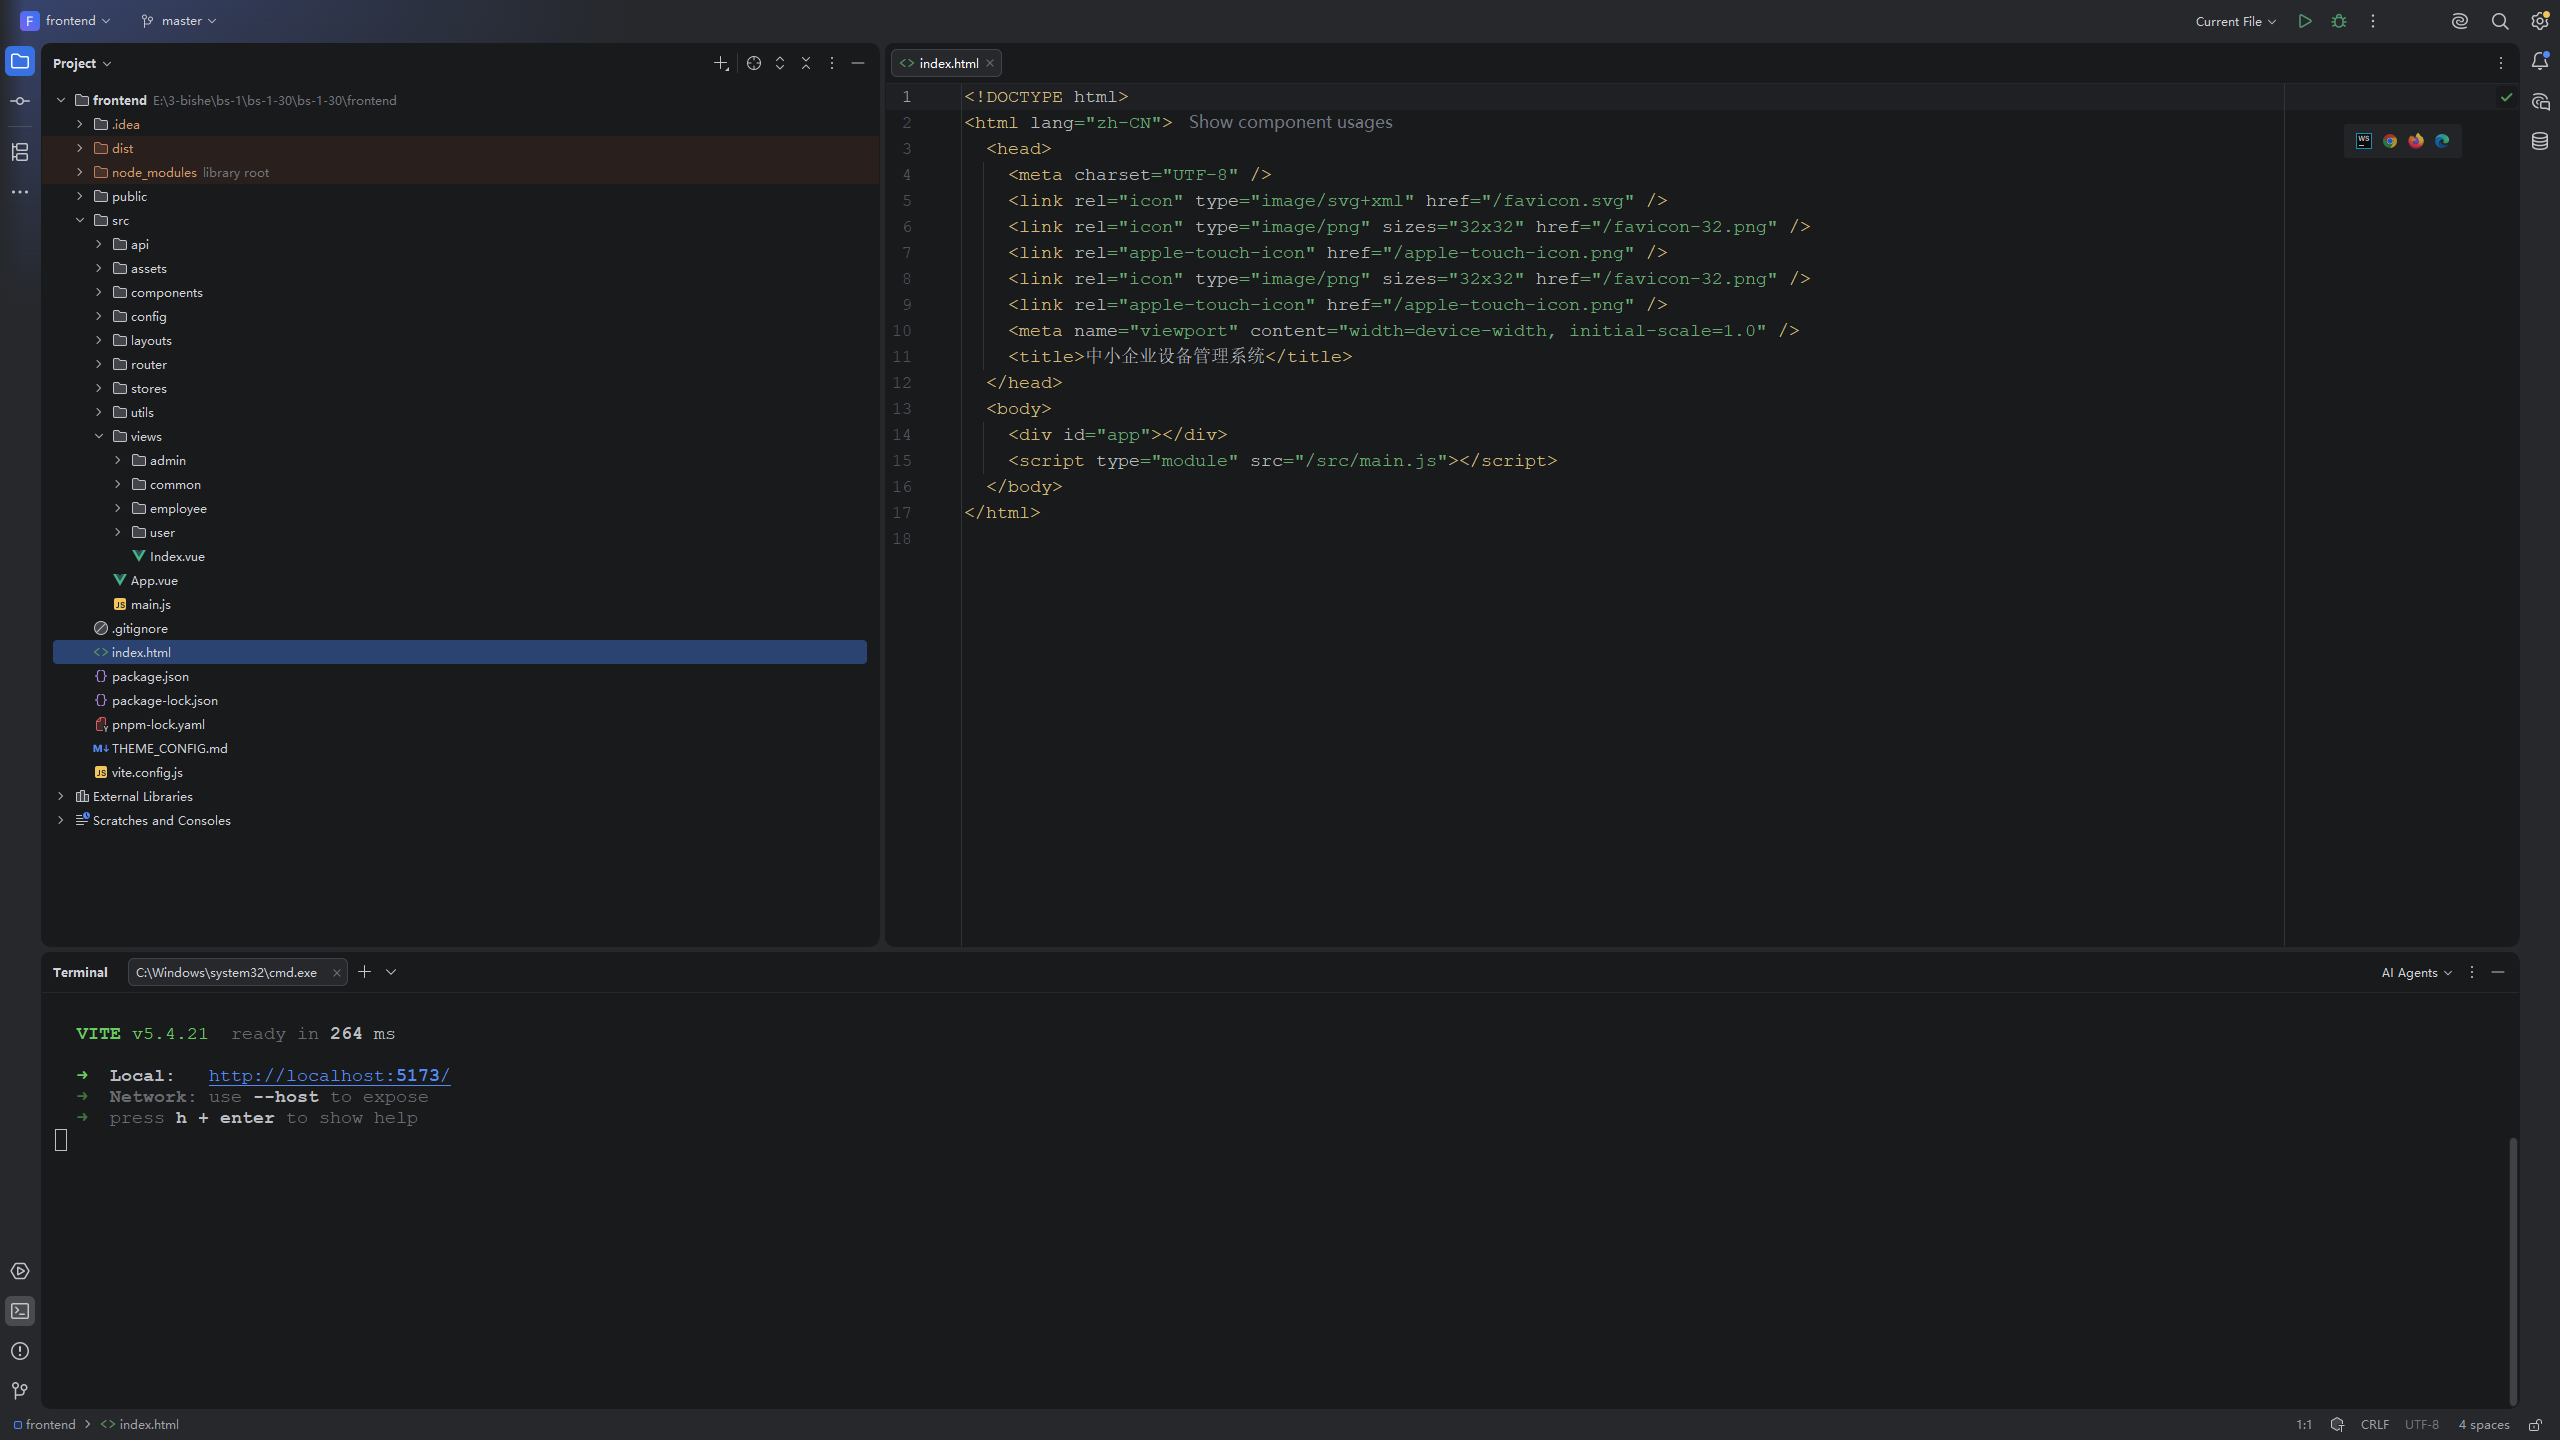Run the current file with the Run icon
Viewport: 2560px width, 1440px height.
click(x=2305, y=21)
